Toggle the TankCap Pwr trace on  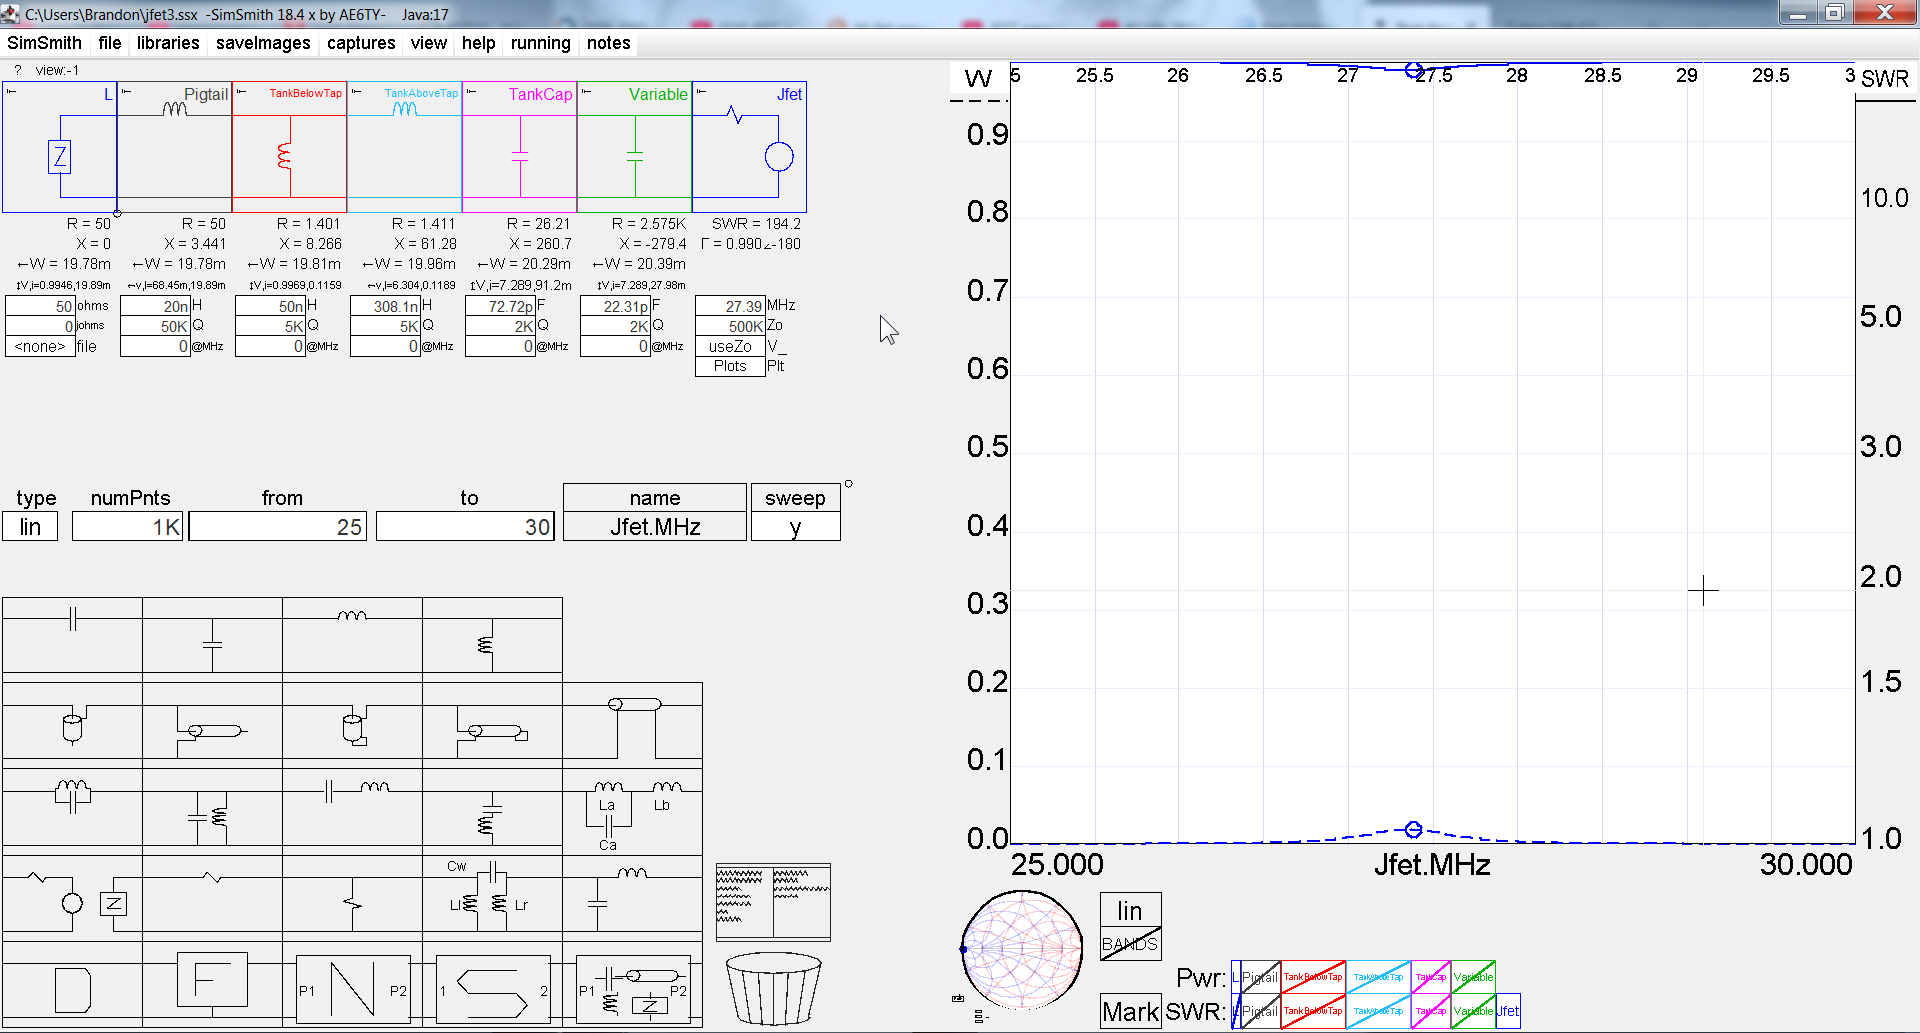pos(1430,977)
